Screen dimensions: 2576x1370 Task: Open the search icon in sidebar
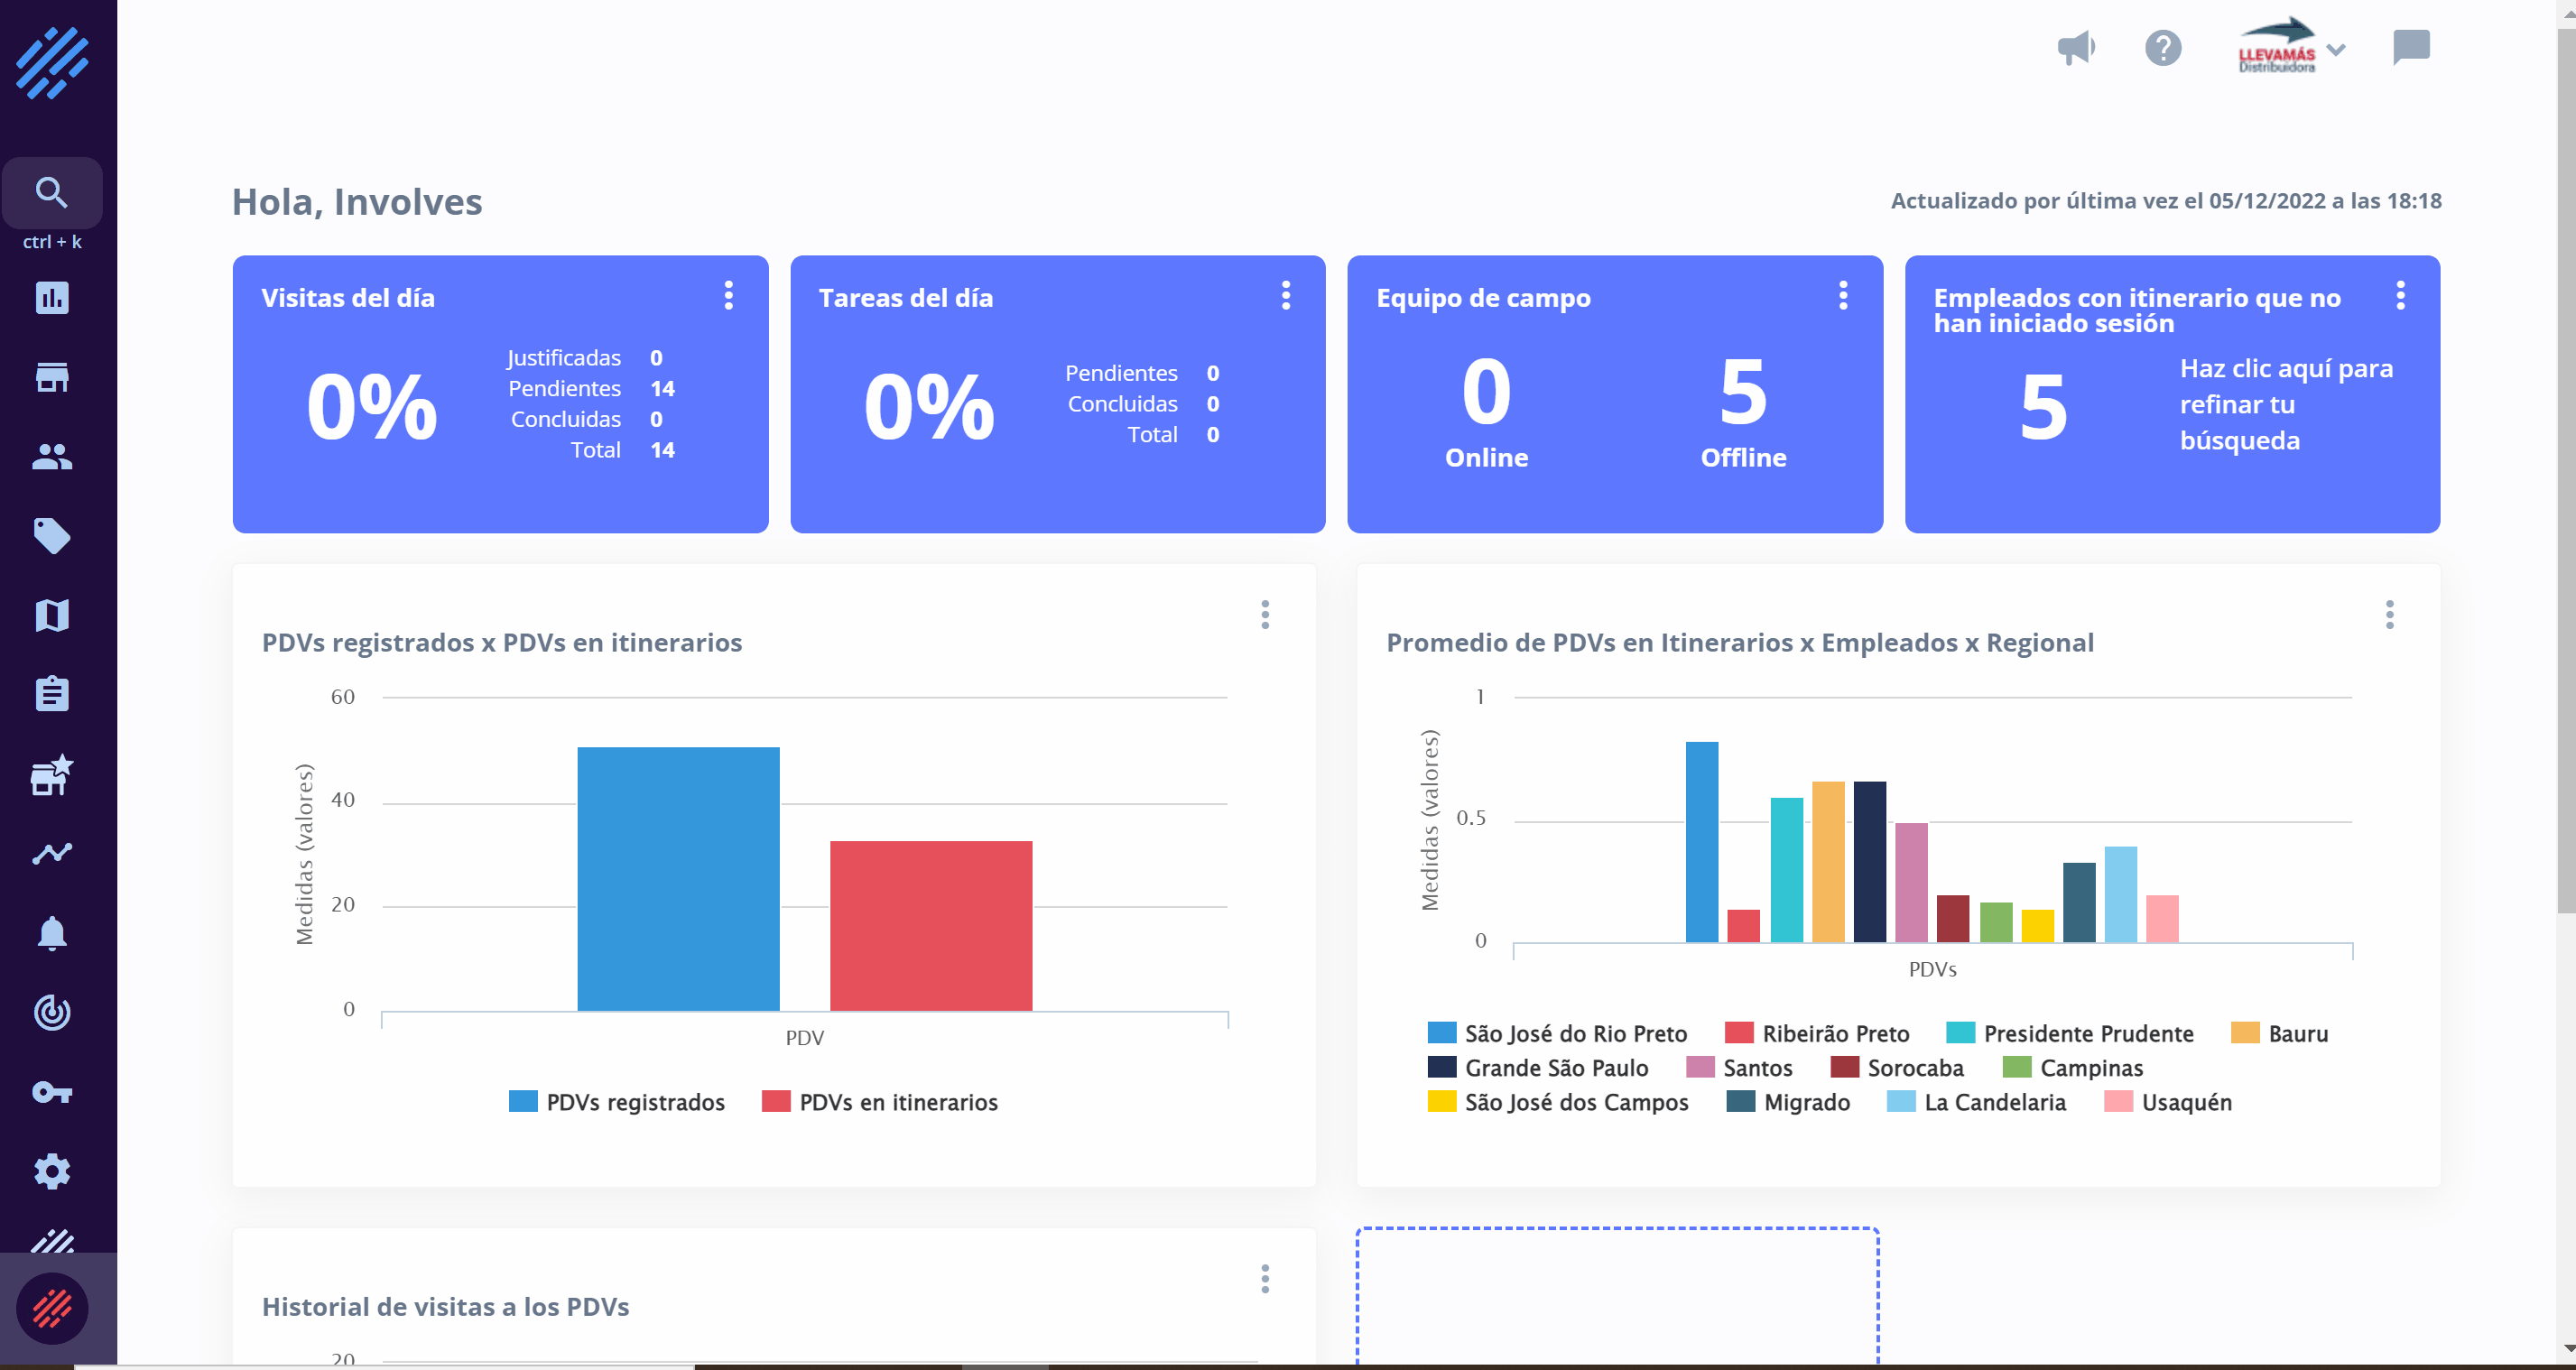[x=52, y=192]
